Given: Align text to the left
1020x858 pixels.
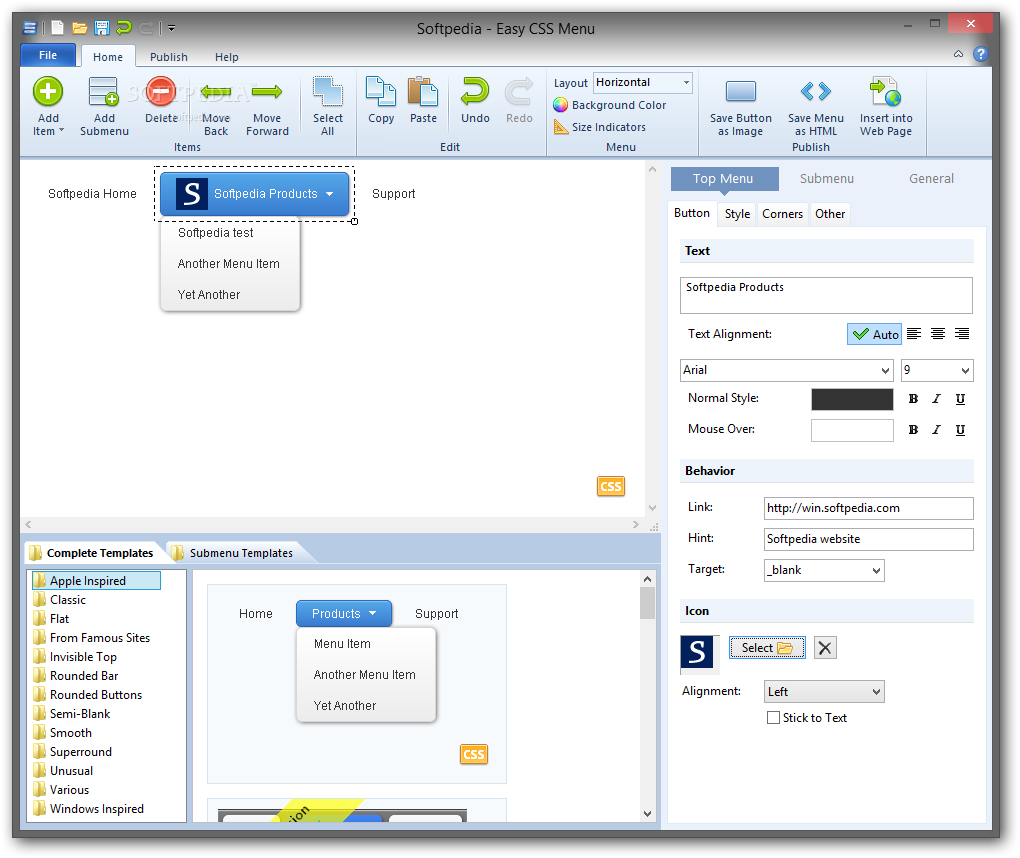Looking at the screenshot, I should pyautogui.click(x=914, y=334).
